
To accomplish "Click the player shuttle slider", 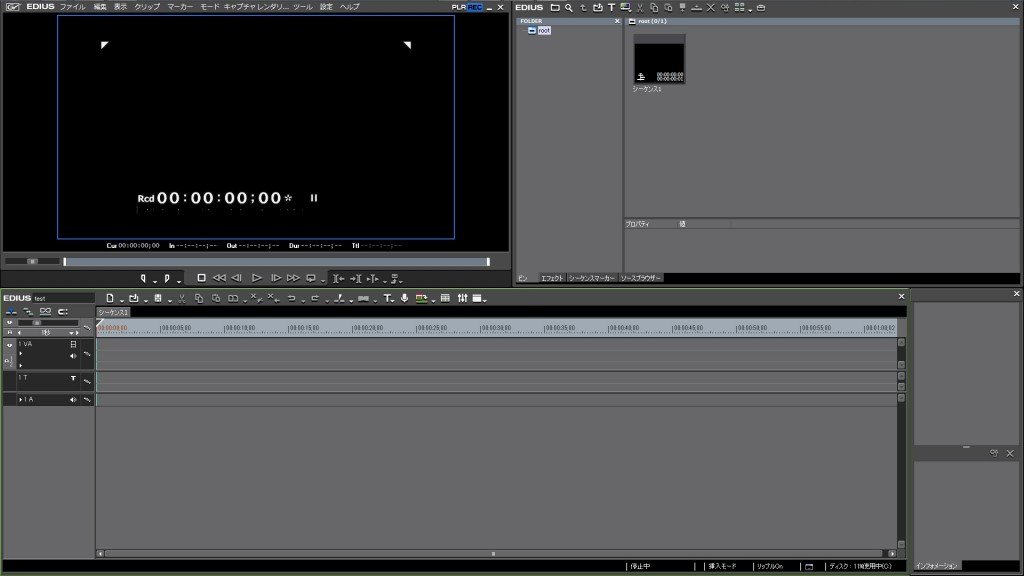I will point(32,261).
